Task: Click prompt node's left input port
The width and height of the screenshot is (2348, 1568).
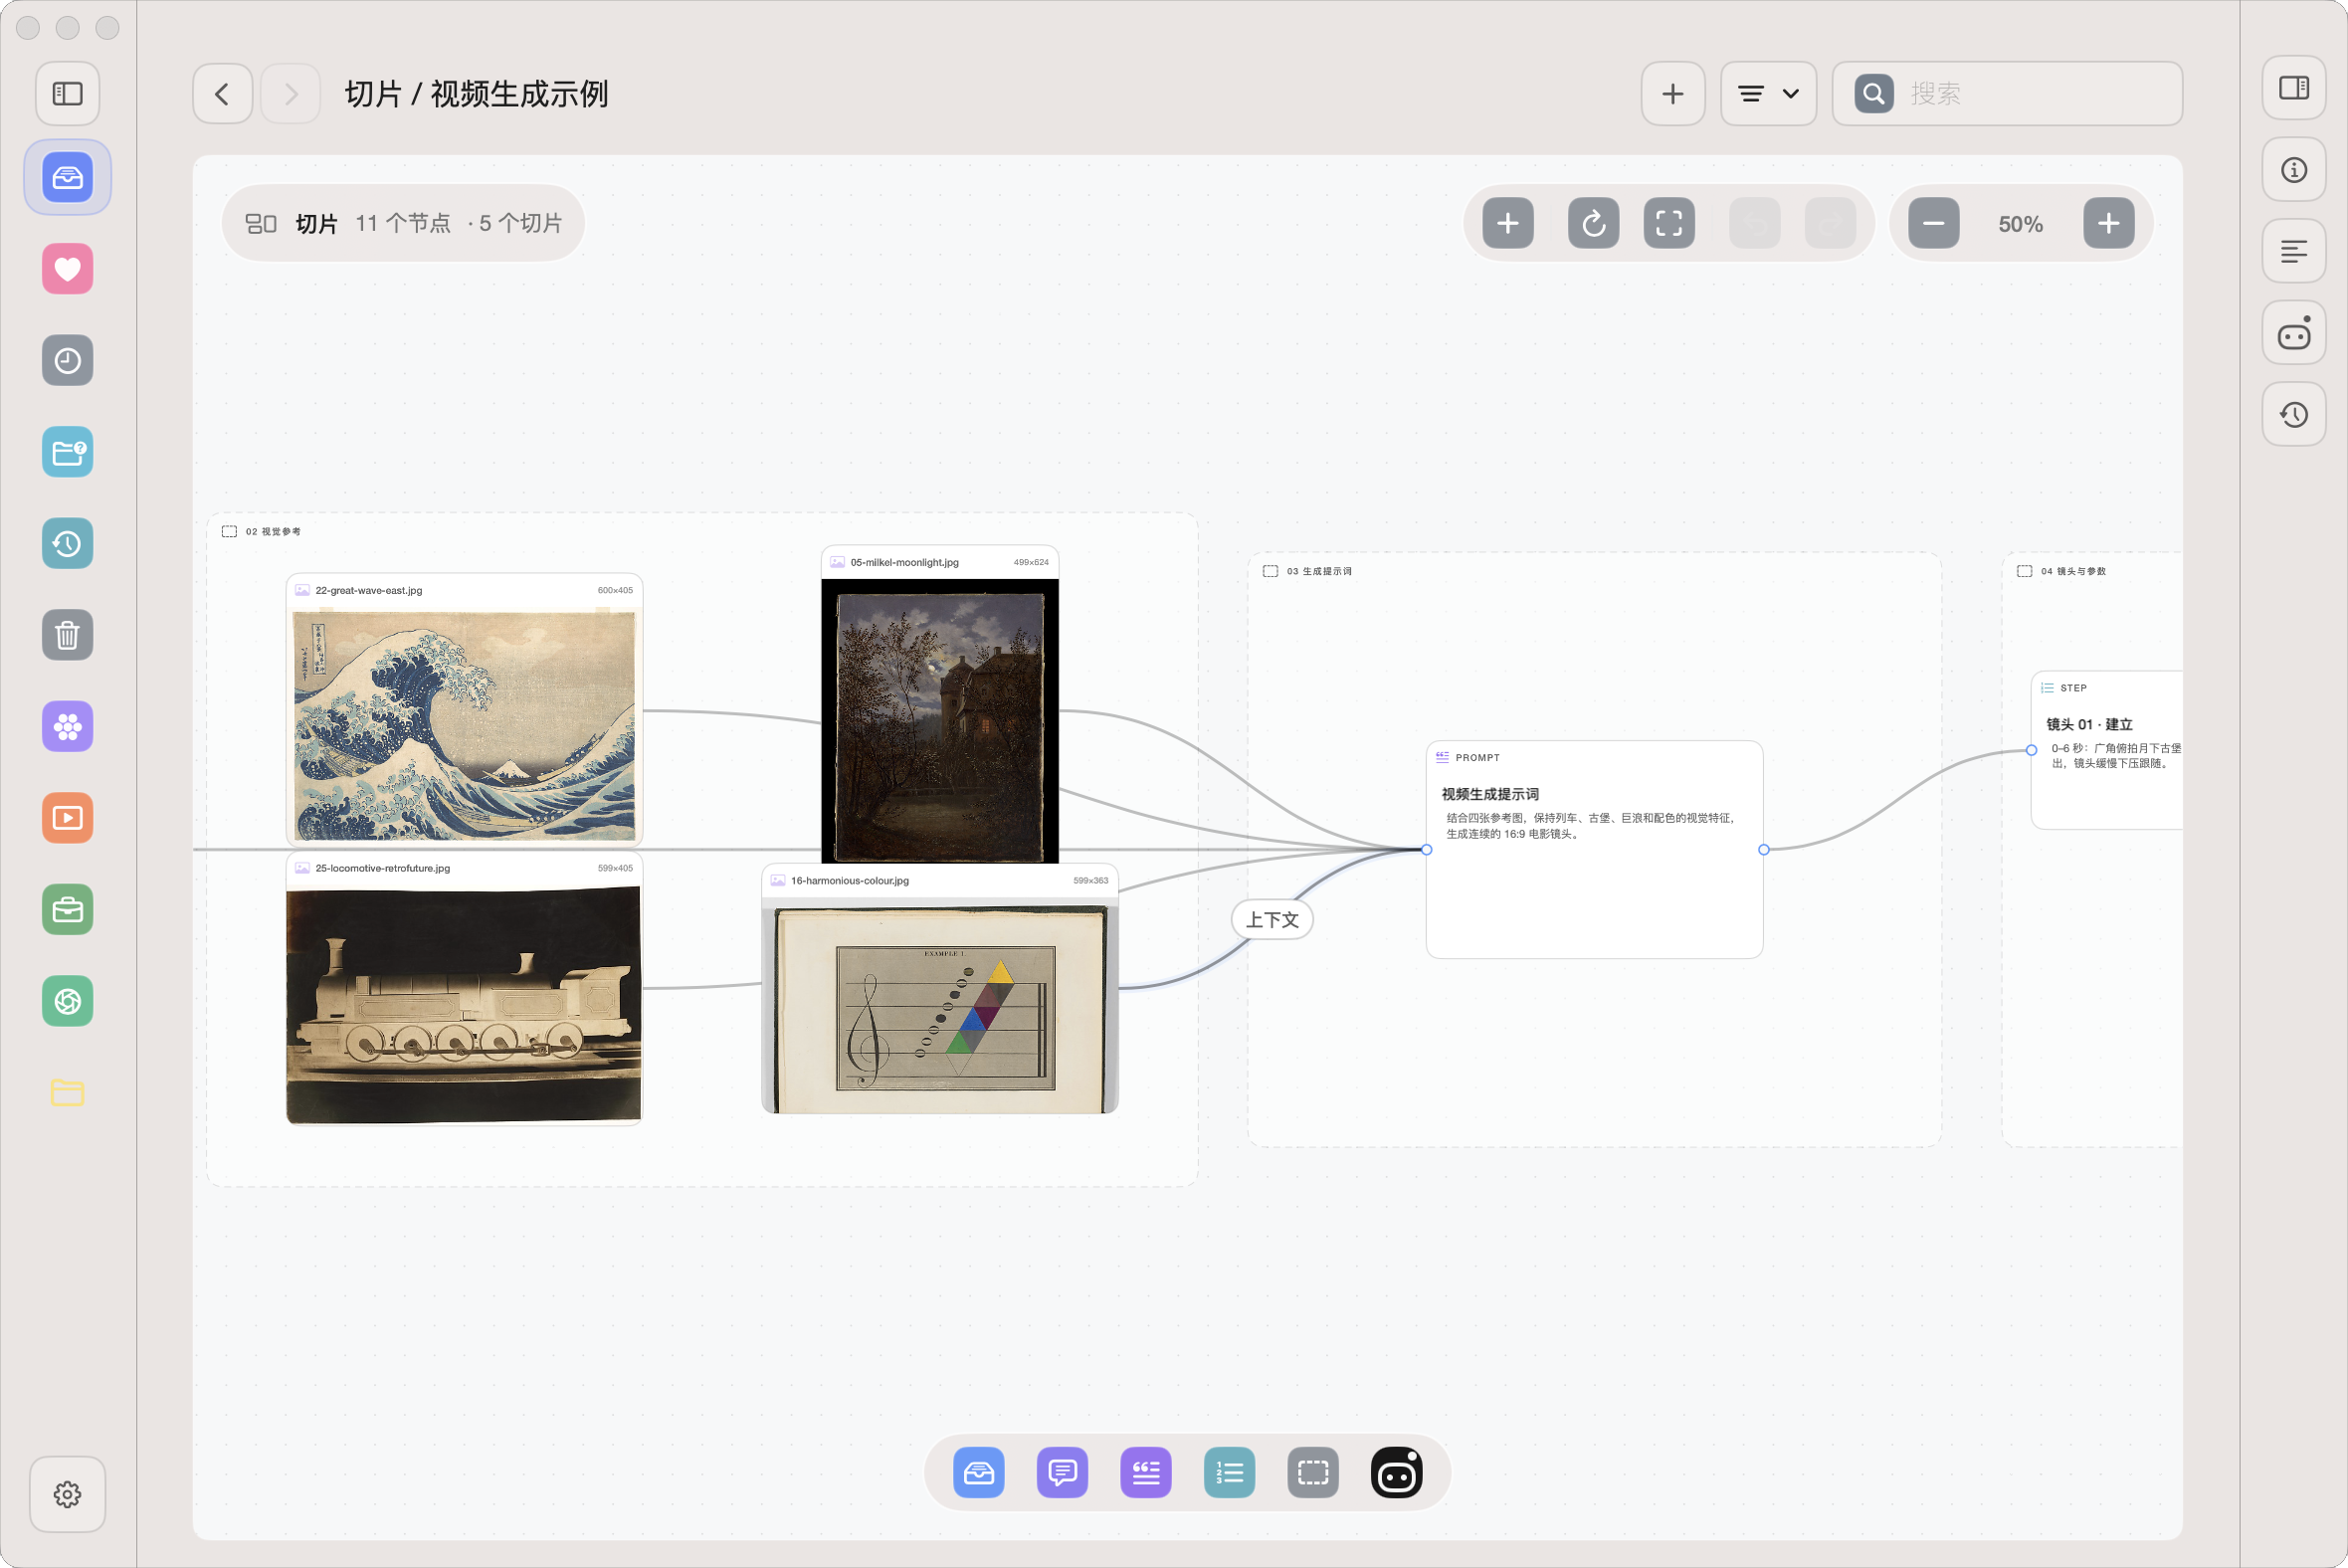Action: 1427,850
